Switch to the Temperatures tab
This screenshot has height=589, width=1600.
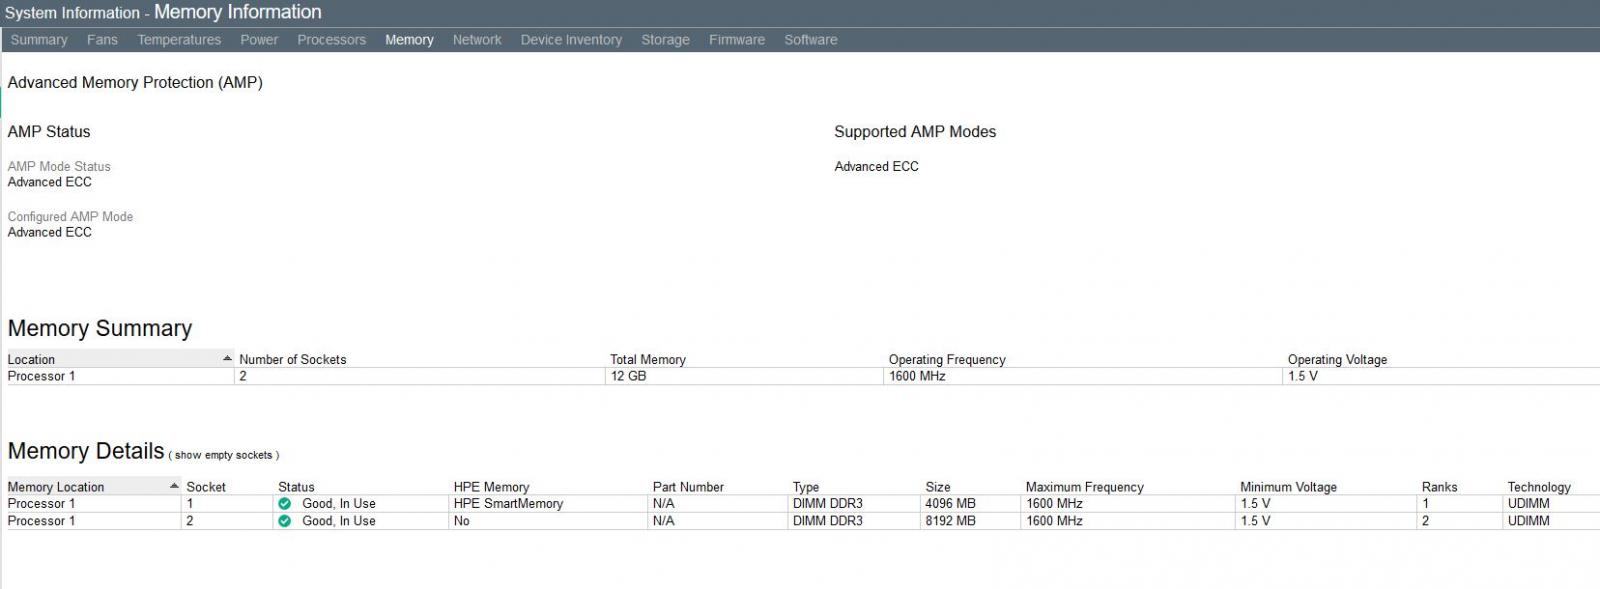[x=179, y=40]
